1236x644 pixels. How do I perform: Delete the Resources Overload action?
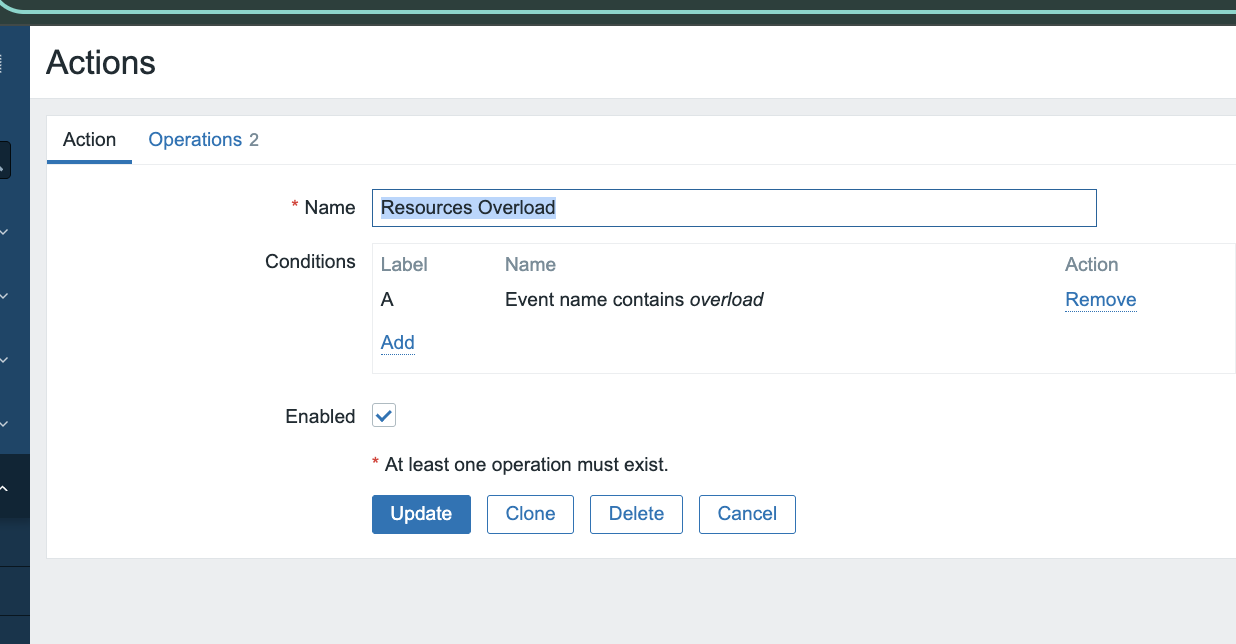(x=636, y=514)
